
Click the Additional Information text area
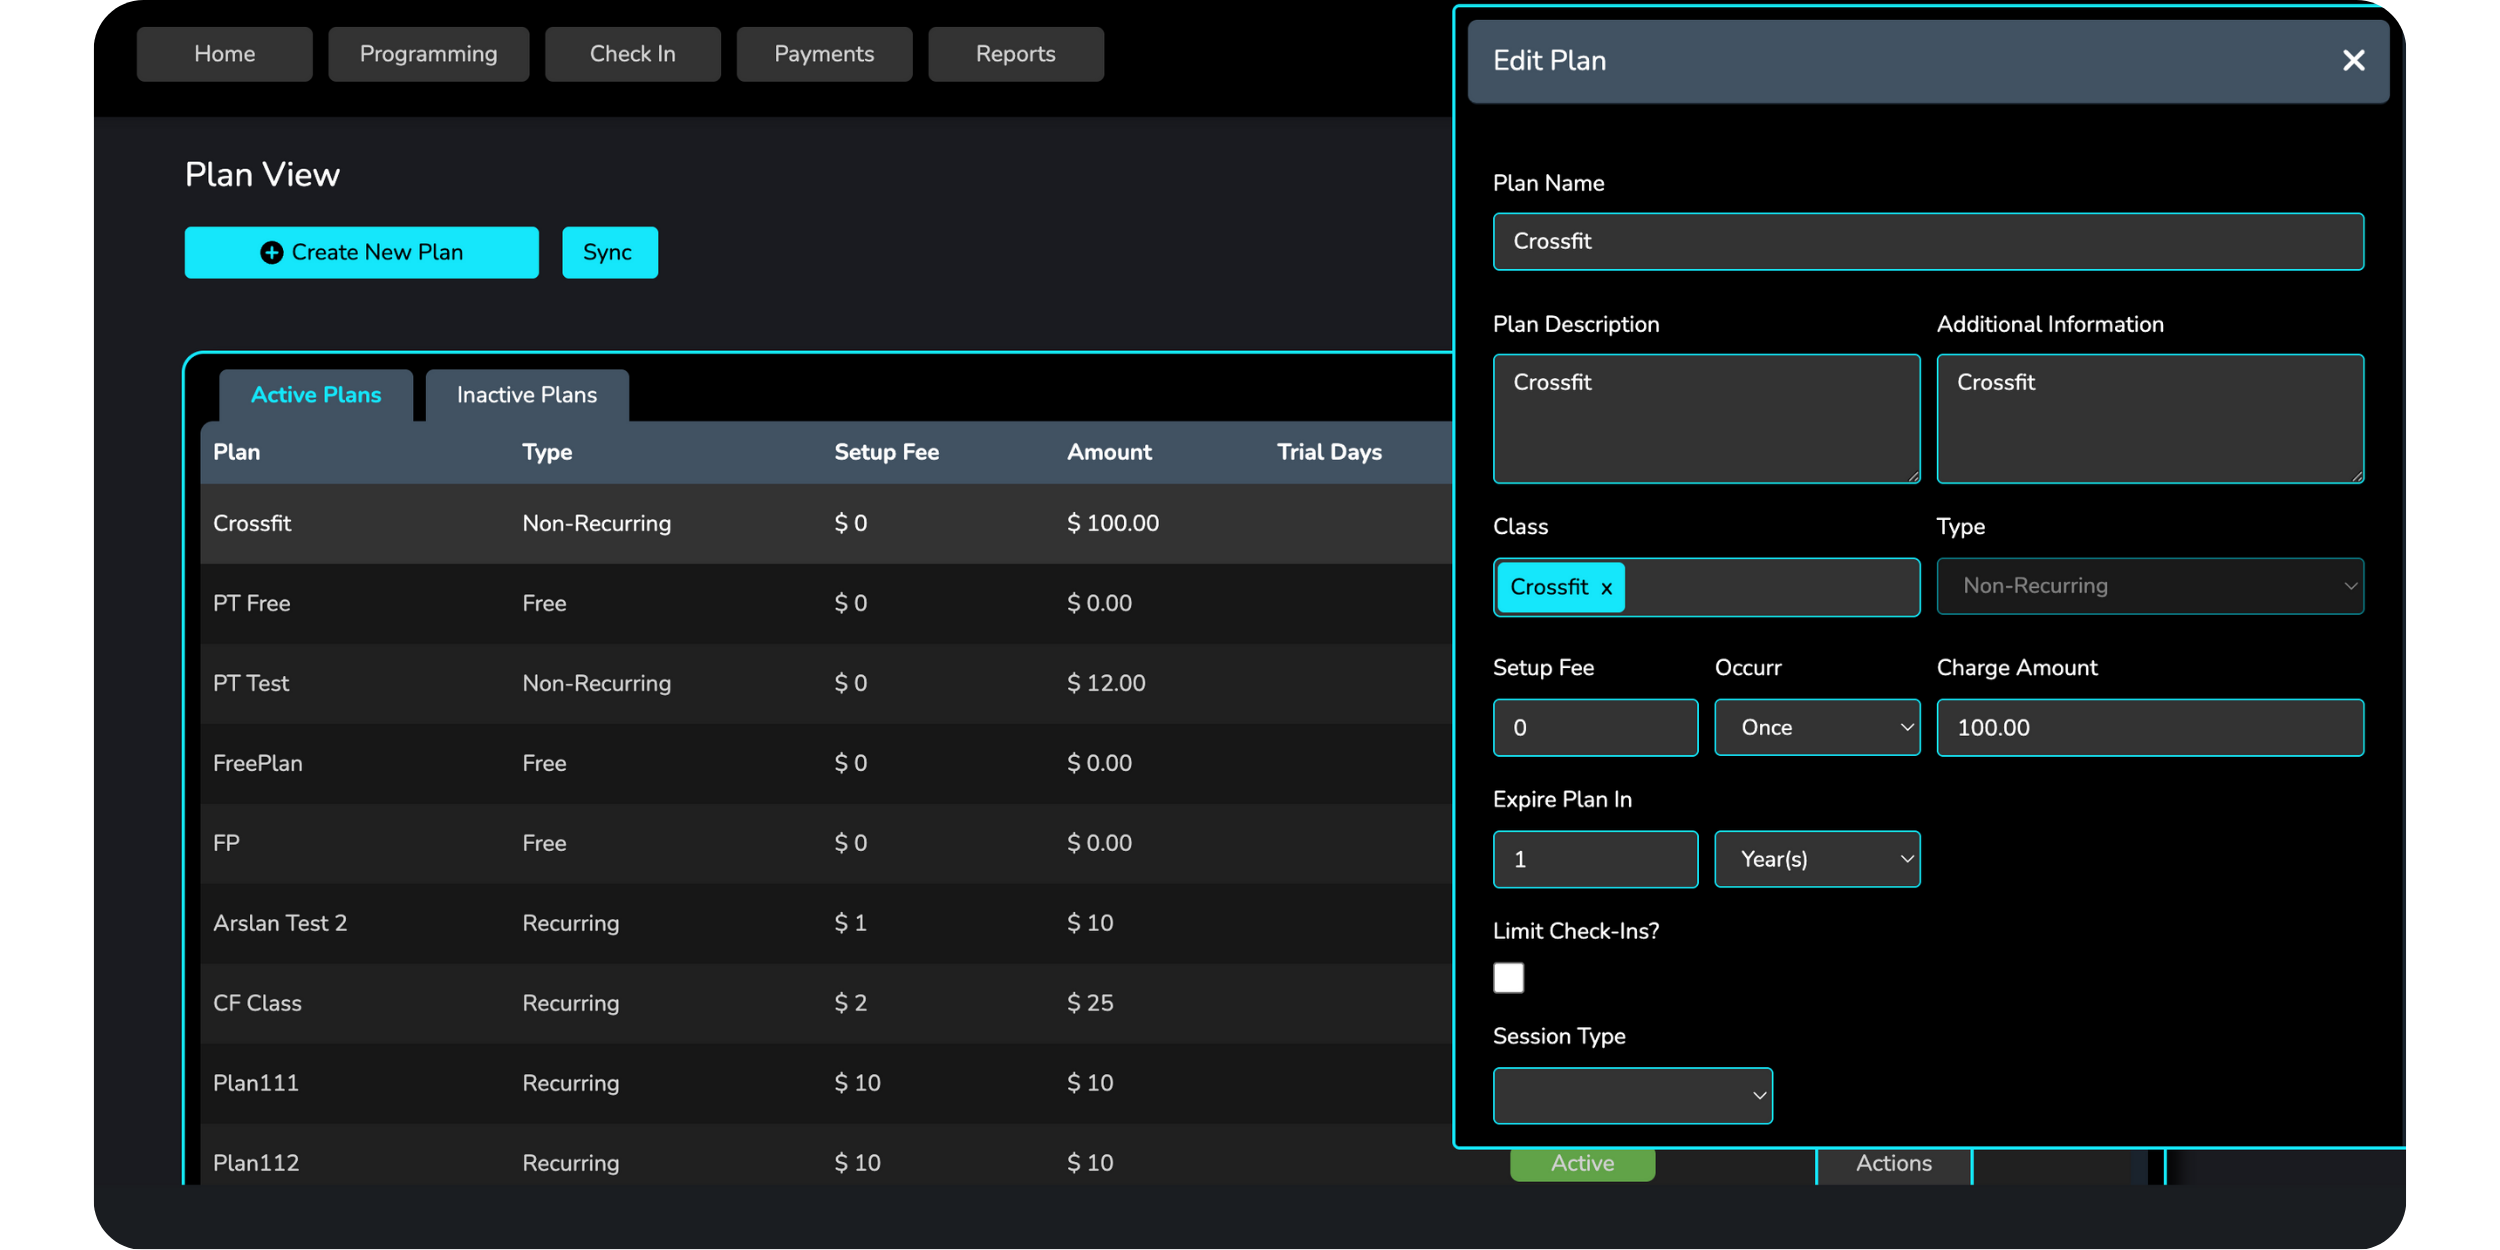point(2149,418)
